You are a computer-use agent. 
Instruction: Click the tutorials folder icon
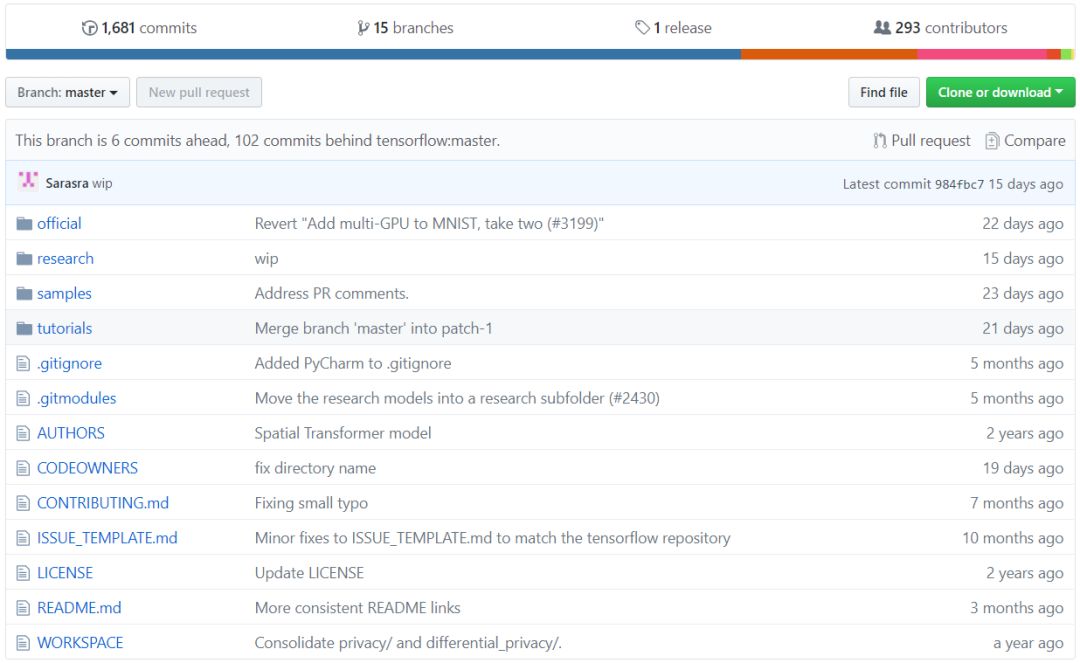click(24, 329)
